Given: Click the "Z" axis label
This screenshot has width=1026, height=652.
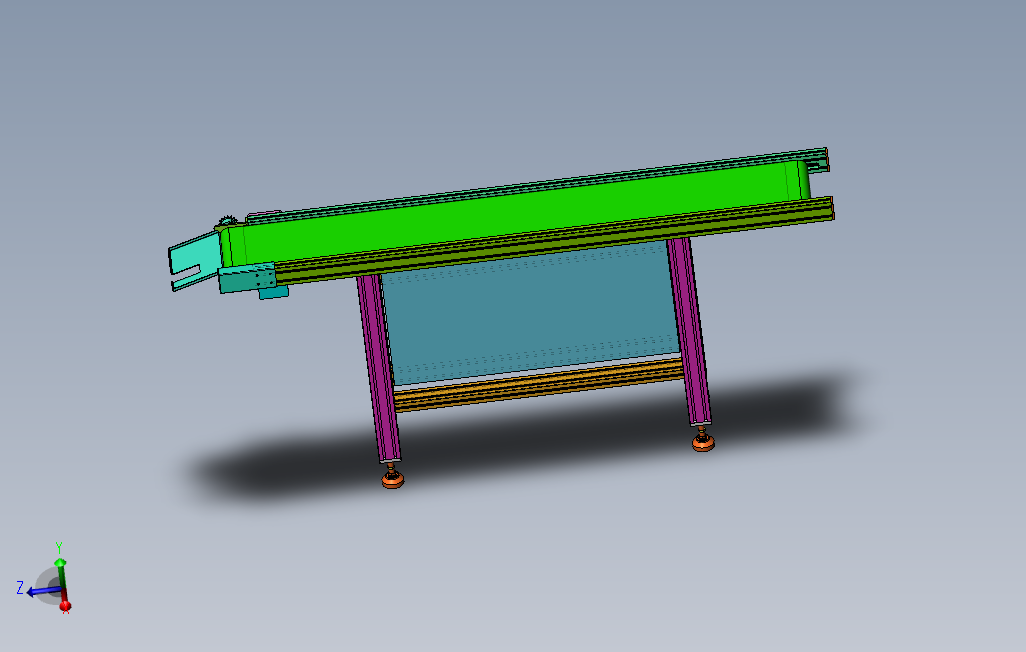Looking at the screenshot, I should (x=20, y=588).
